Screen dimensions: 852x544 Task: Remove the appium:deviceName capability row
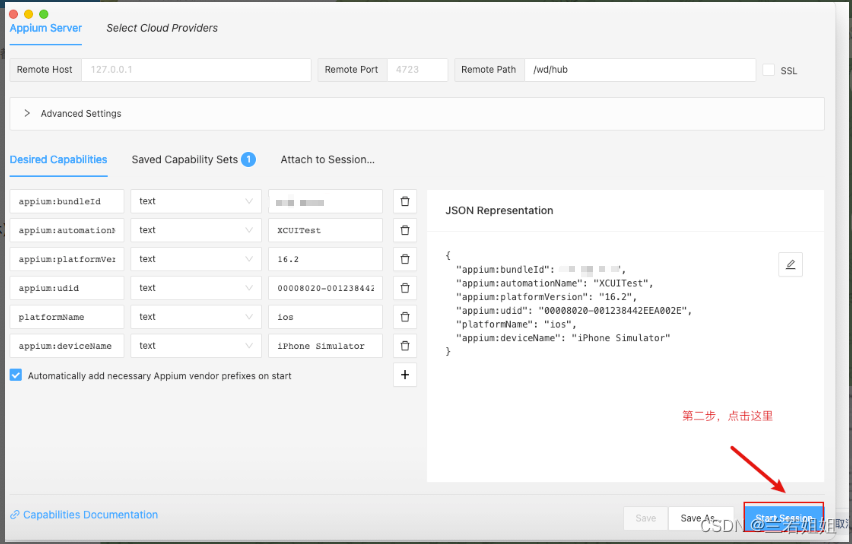[x=405, y=346]
